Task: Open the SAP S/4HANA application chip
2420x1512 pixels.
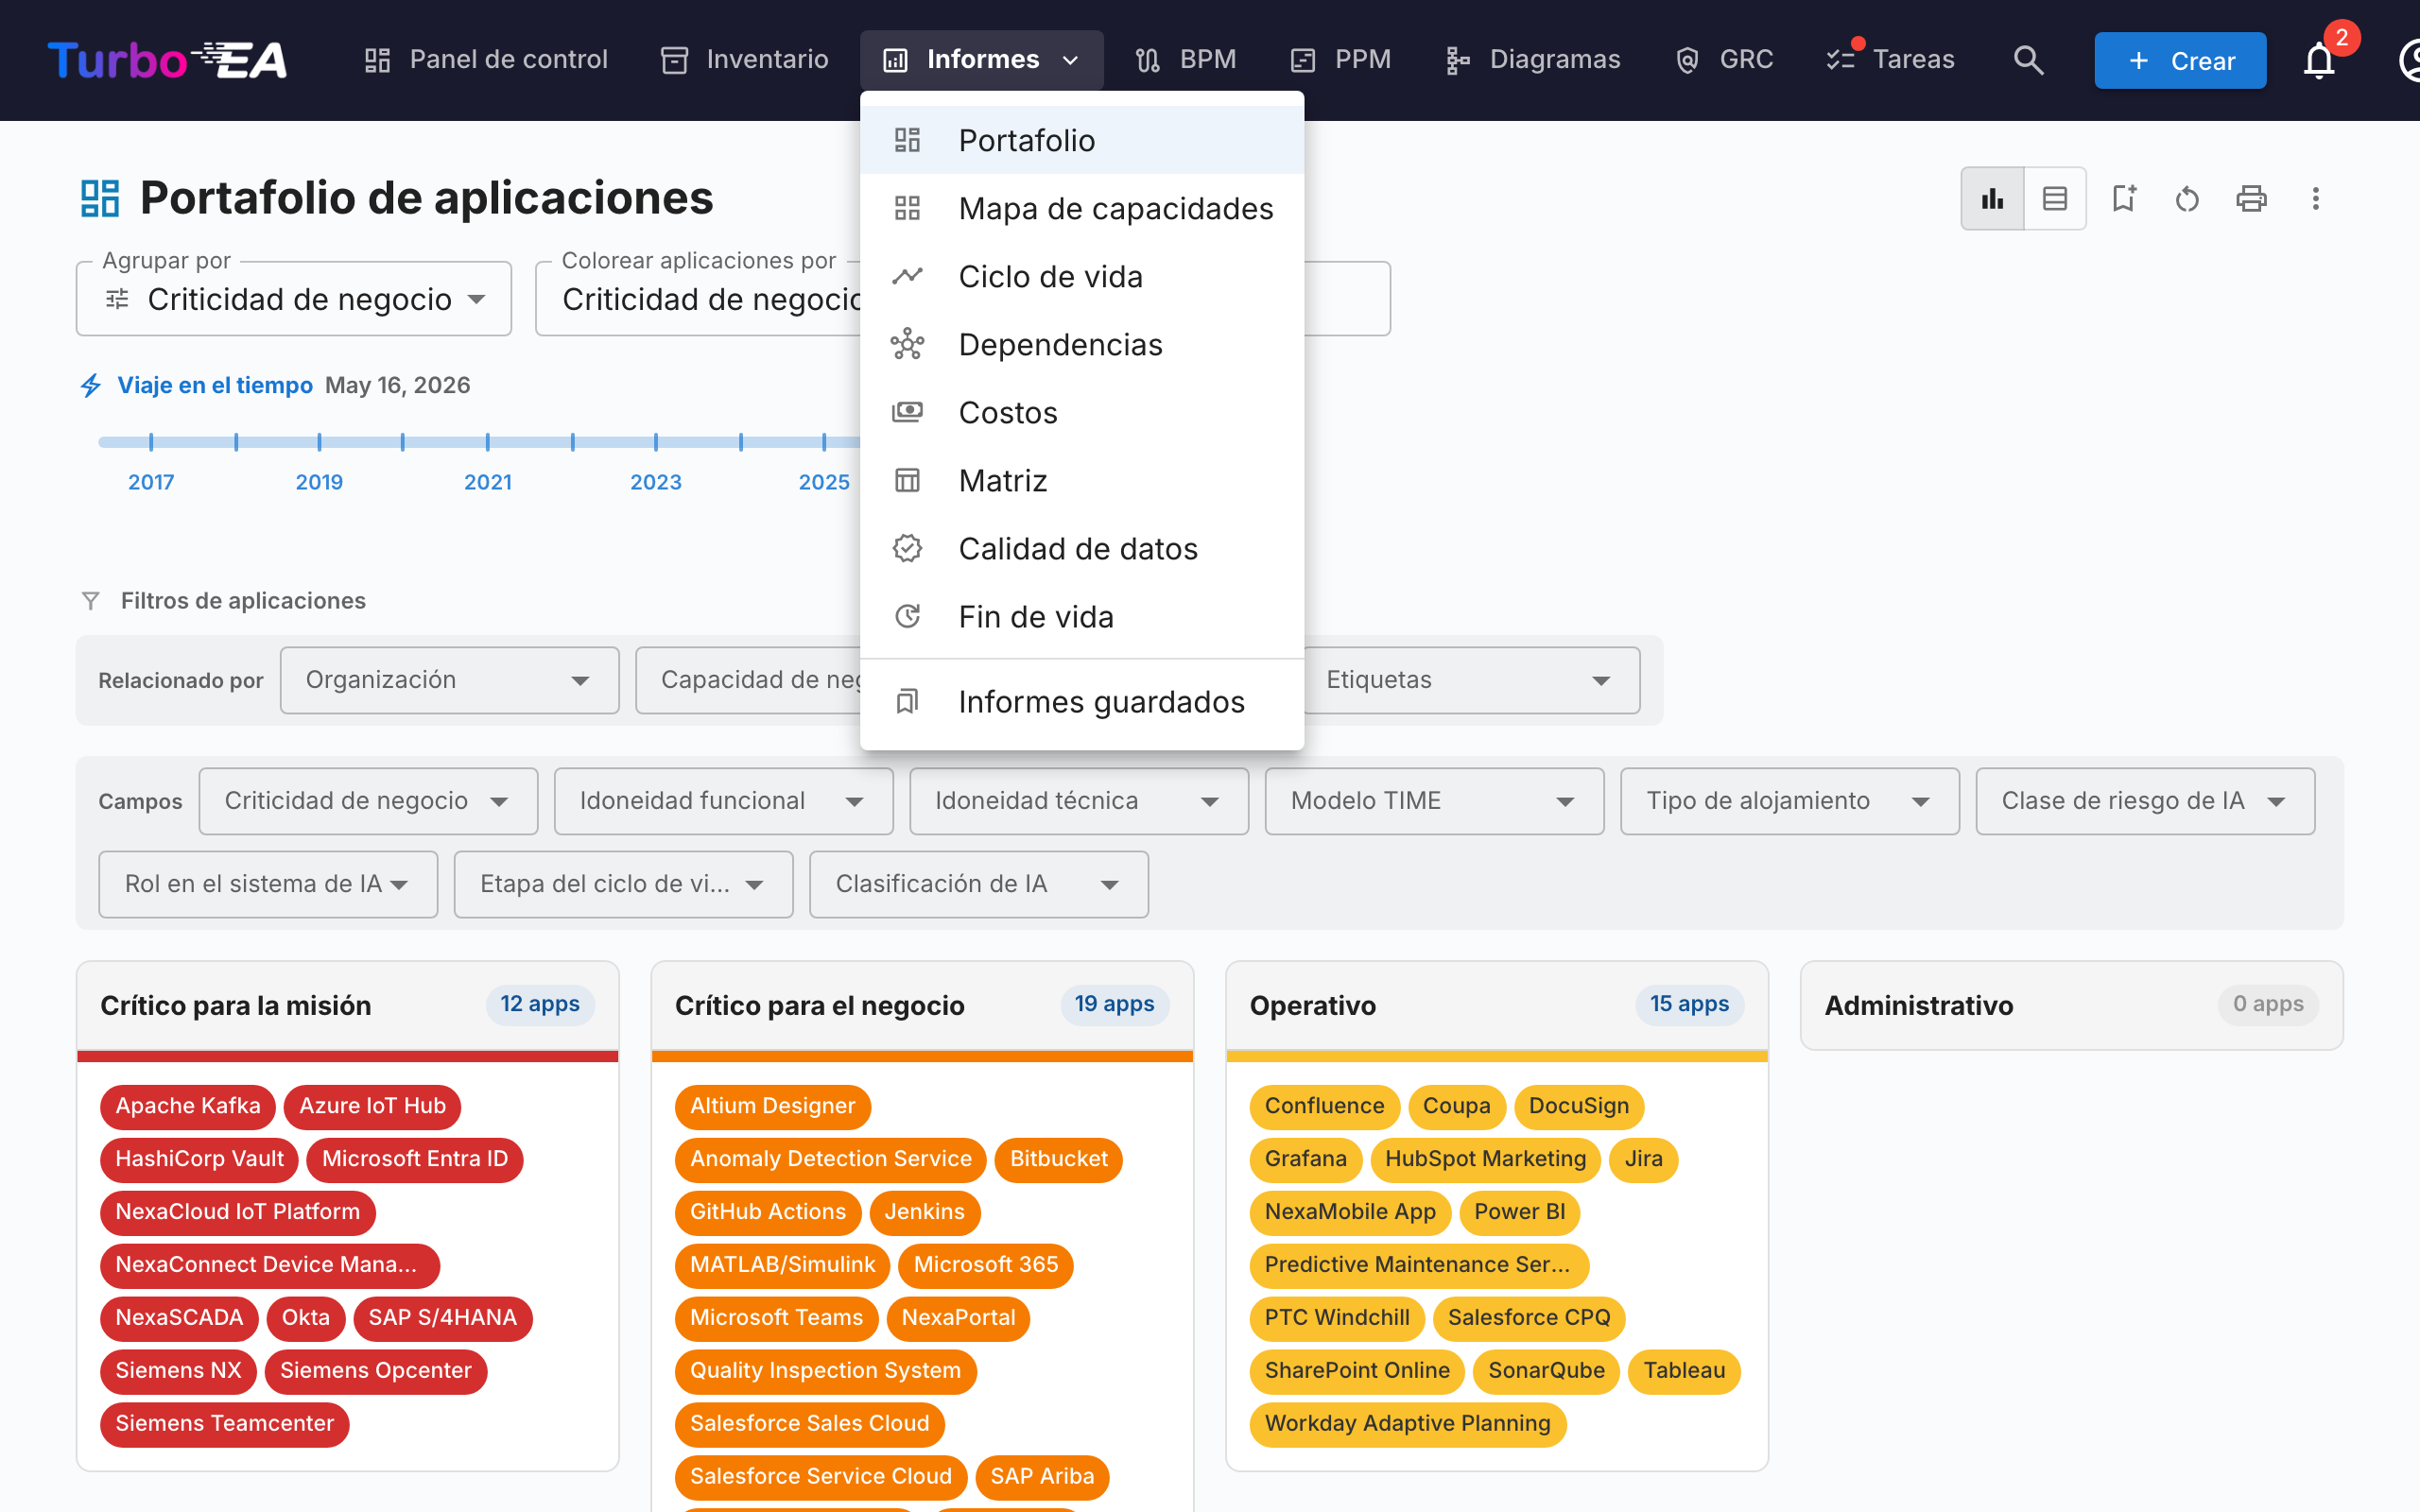Action: click(442, 1317)
